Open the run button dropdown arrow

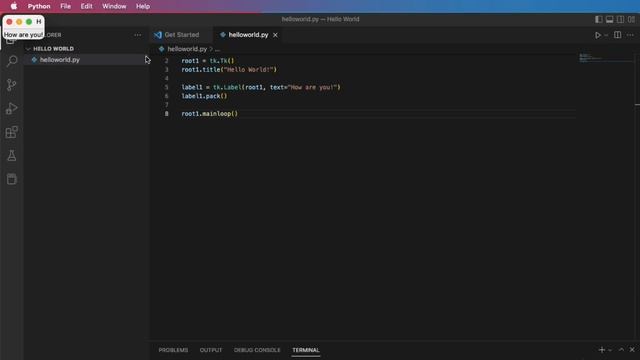606,36
